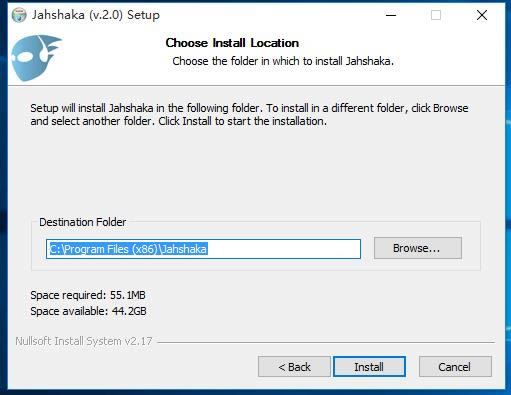Start installation with the Install button

(x=369, y=367)
